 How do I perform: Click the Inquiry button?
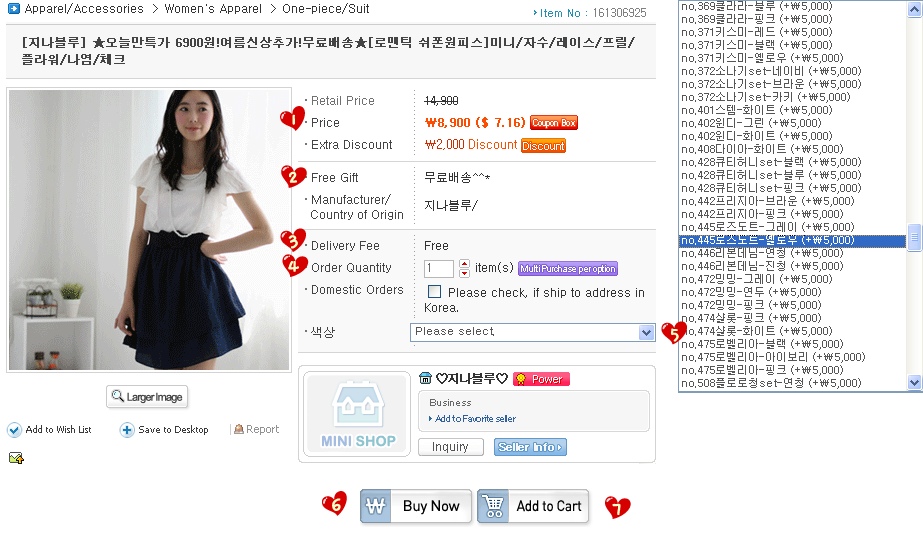(x=450, y=447)
